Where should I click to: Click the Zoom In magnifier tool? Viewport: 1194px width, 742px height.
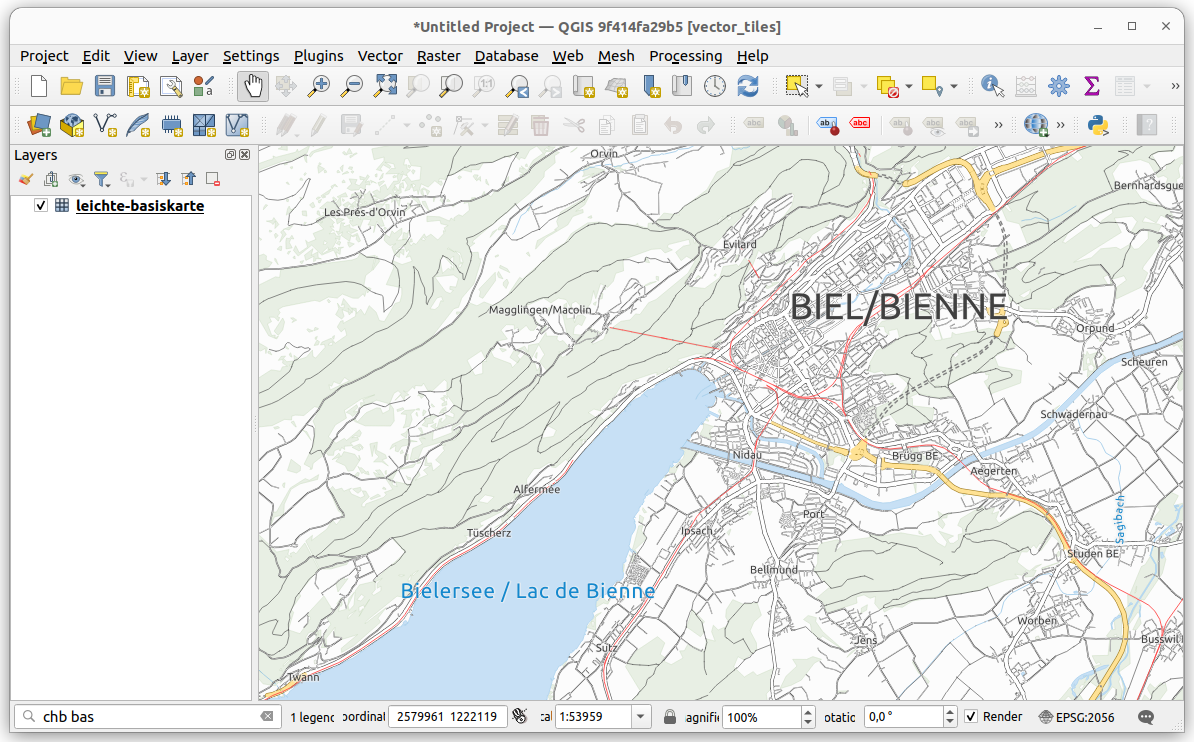click(x=318, y=86)
